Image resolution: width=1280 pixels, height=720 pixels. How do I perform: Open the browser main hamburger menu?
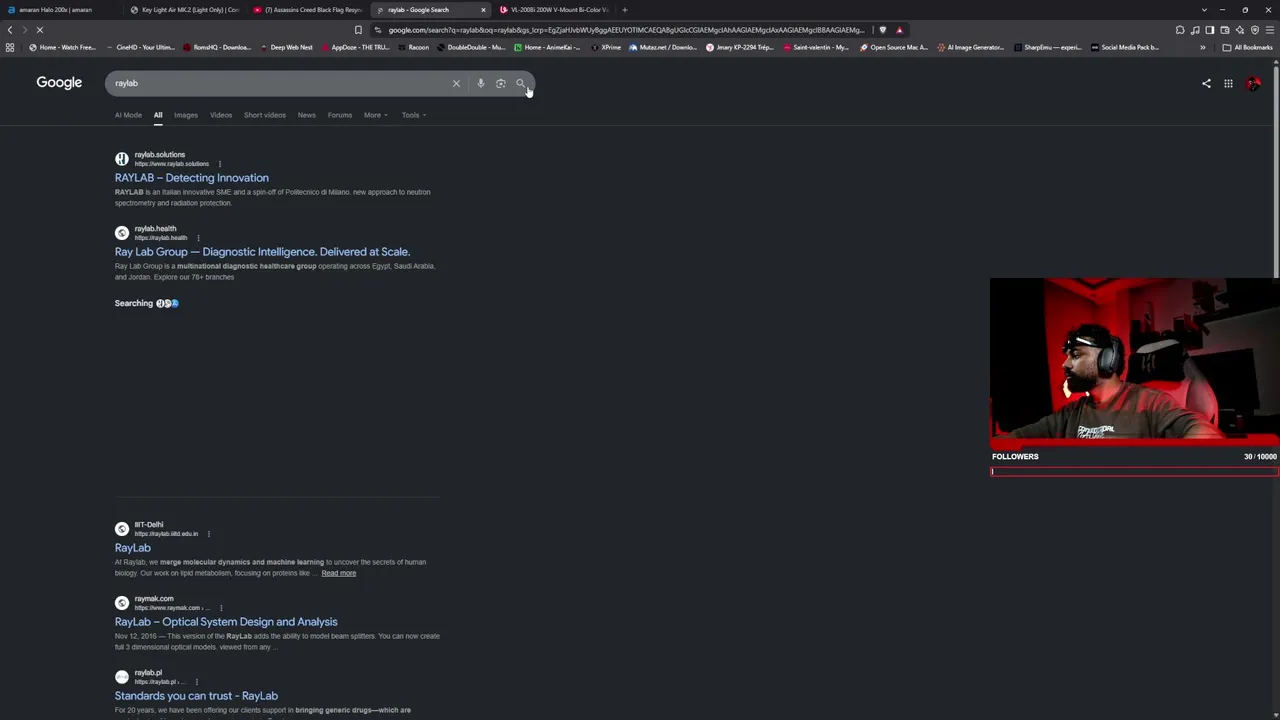coord(1270,30)
